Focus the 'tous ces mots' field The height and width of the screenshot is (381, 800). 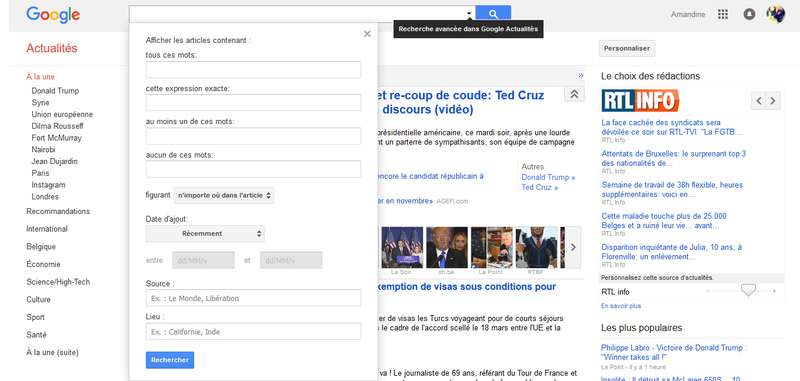(x=253, y=69)
